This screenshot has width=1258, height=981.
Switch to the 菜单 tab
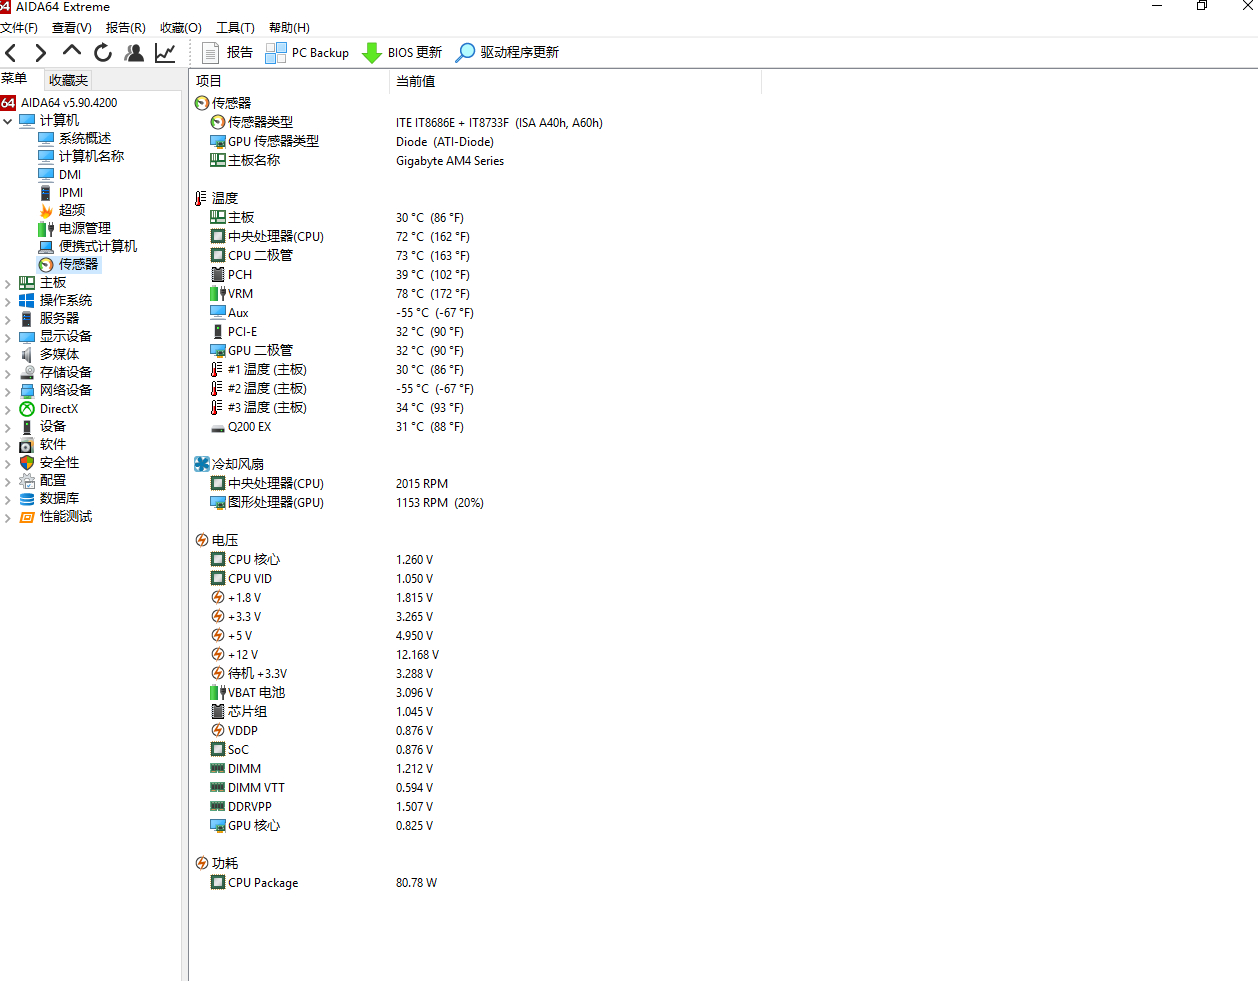(x=15, y=79)
